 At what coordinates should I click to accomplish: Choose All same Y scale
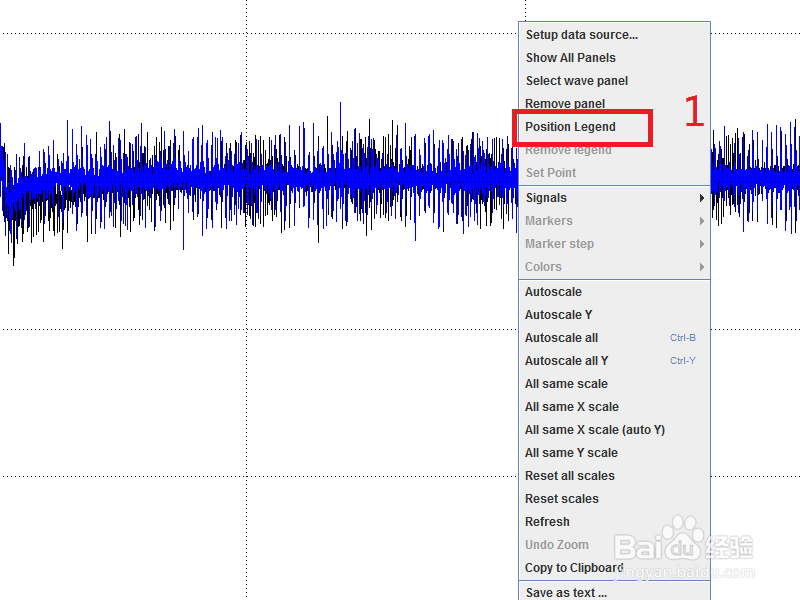click(614, 452)
